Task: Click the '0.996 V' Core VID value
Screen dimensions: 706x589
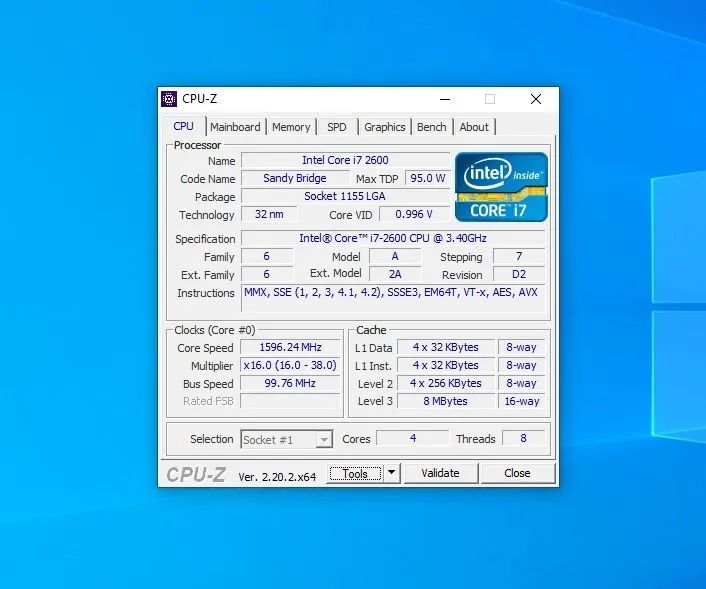Action: tap(414, 214)
